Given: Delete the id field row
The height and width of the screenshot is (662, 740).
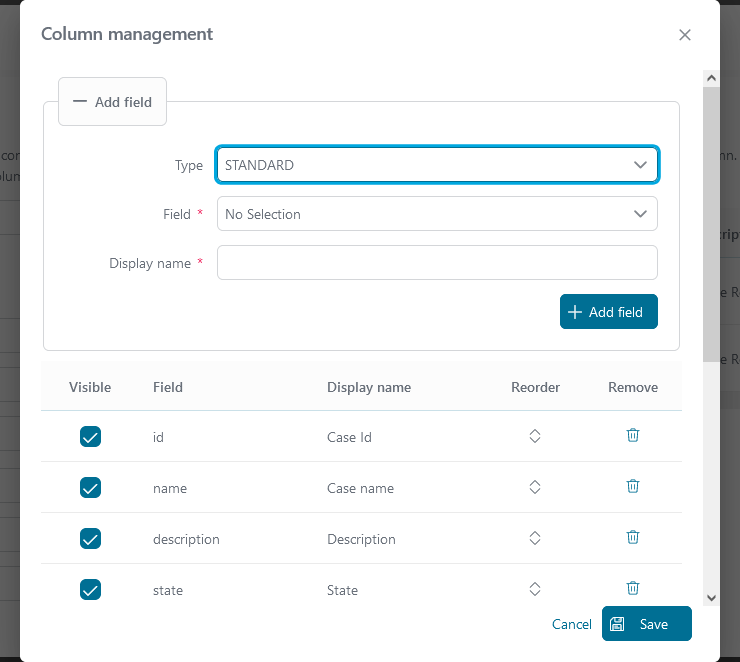Looking at the screenshot, I should pyautogui.click(x=632, y=435).
